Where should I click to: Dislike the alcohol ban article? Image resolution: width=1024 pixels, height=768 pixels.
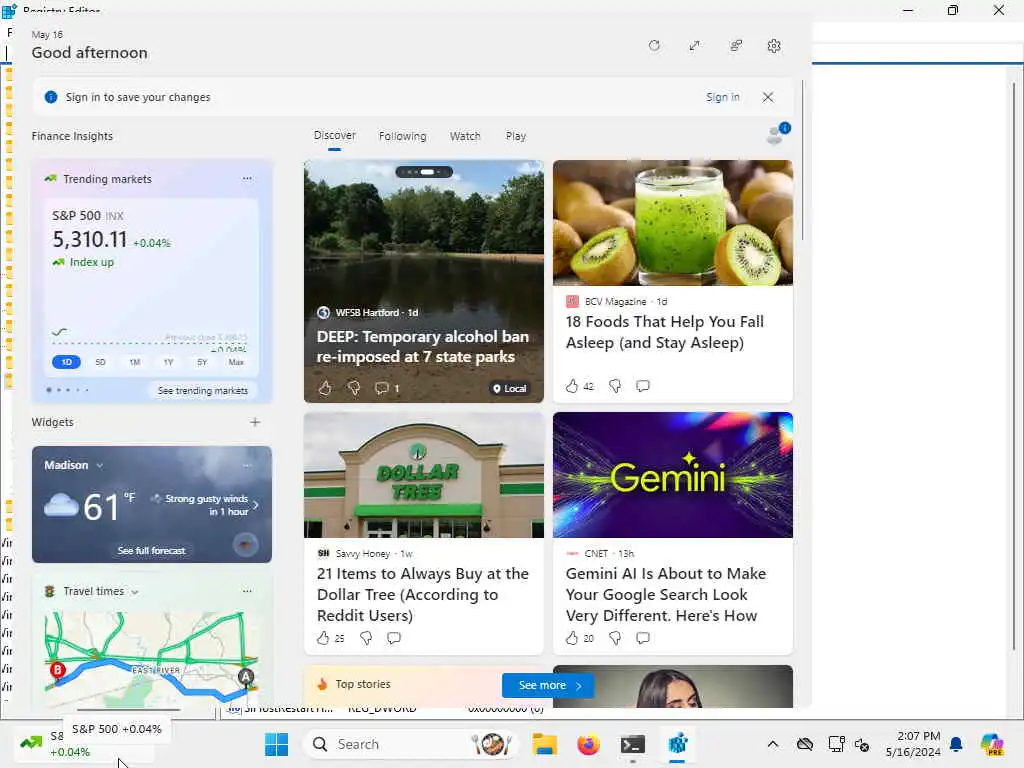click(x=353, y=388)
